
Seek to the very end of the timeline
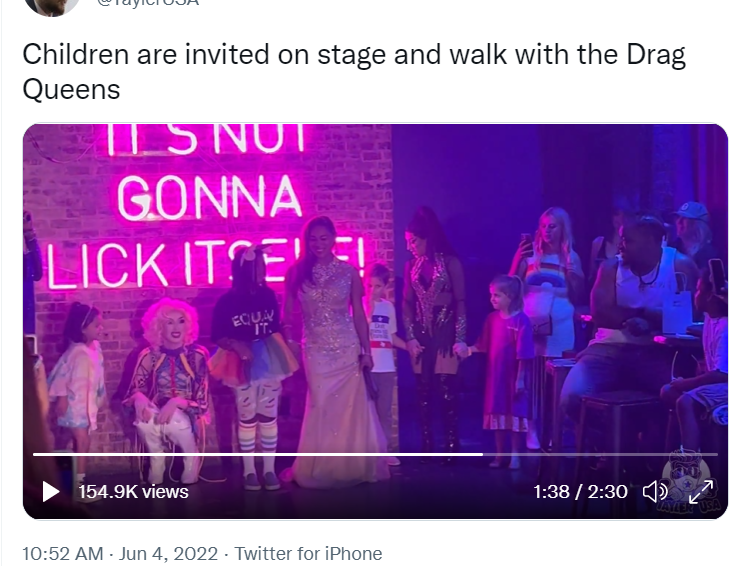717,454
